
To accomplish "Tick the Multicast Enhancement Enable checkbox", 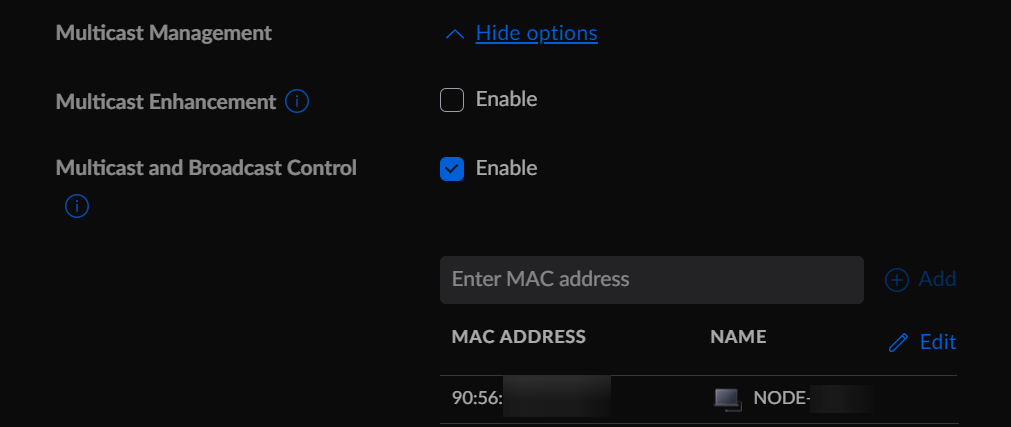I will click(x=452, y=100).
